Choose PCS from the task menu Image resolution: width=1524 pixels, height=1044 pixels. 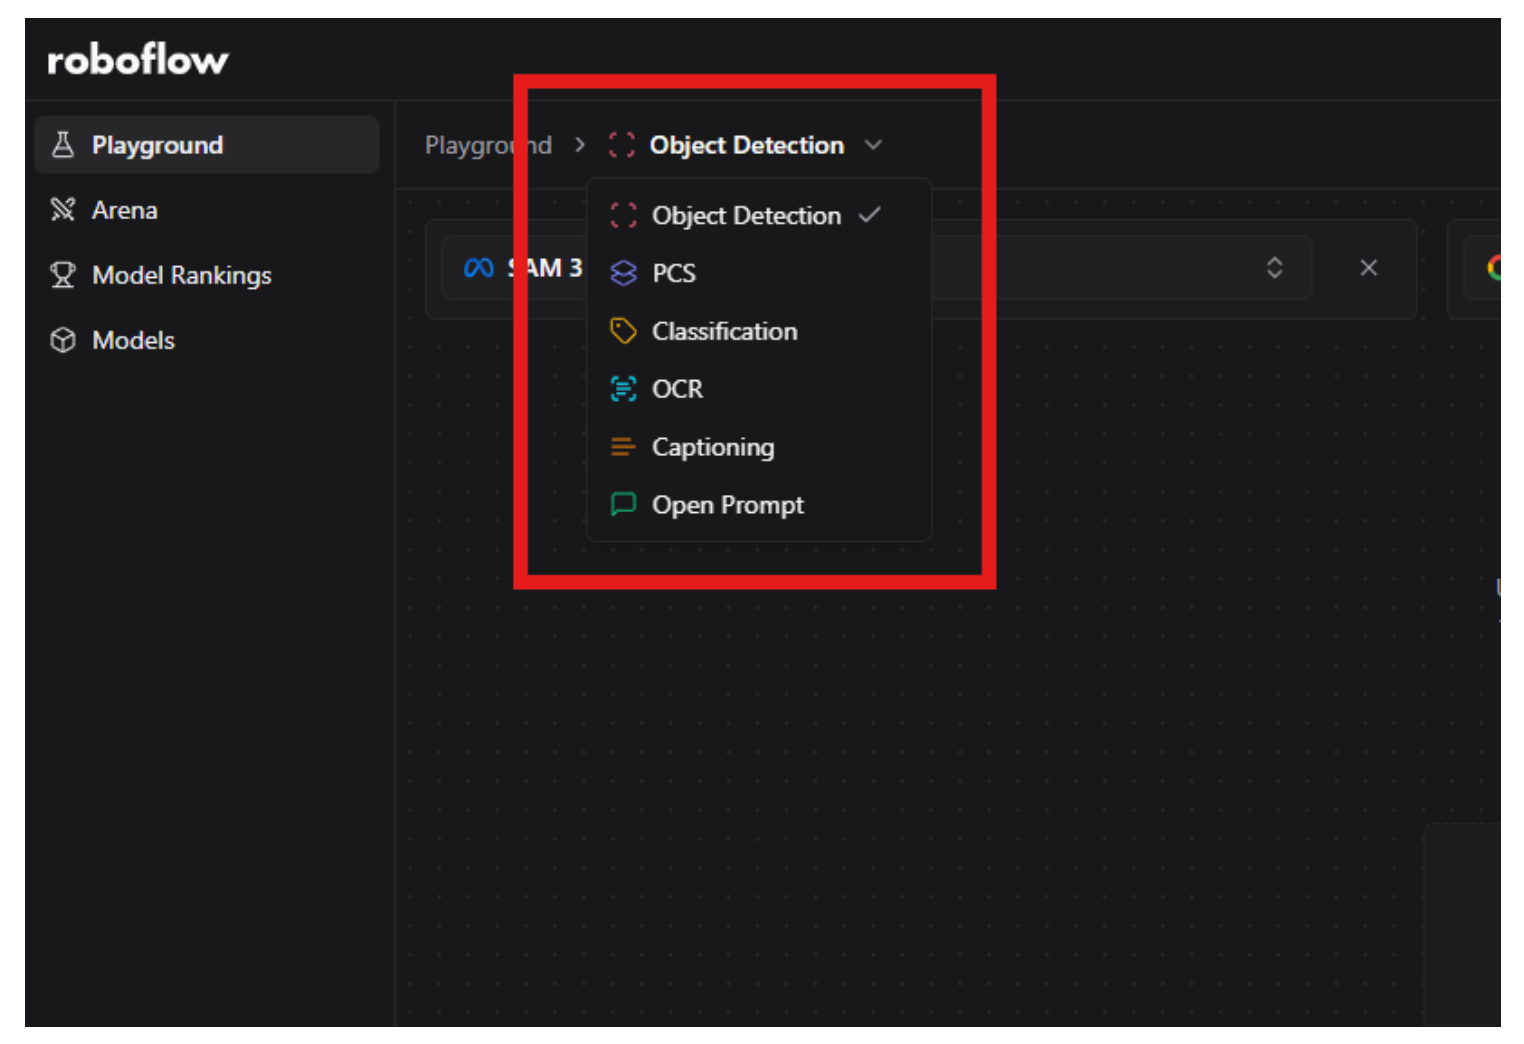coord(759,273)
